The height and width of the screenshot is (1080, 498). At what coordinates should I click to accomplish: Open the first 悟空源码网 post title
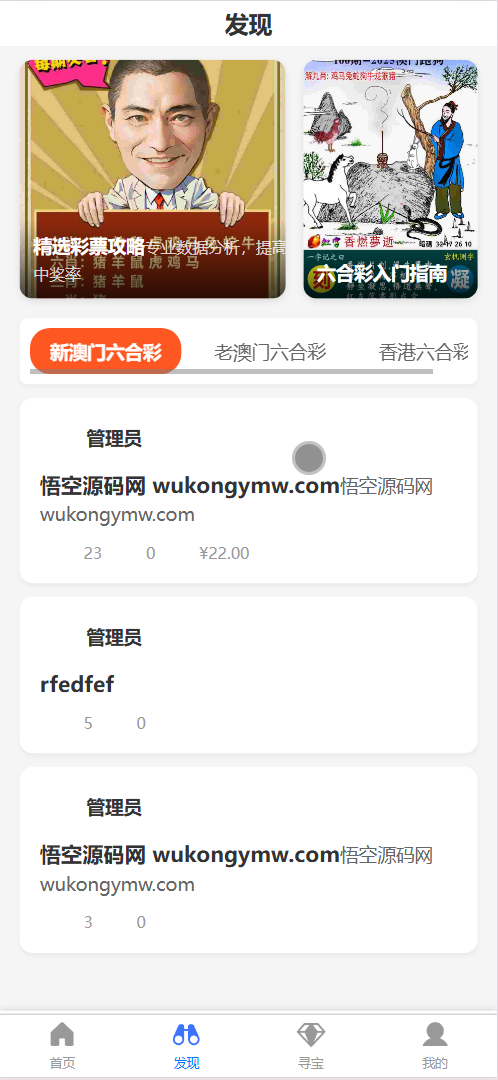[189, 486]
